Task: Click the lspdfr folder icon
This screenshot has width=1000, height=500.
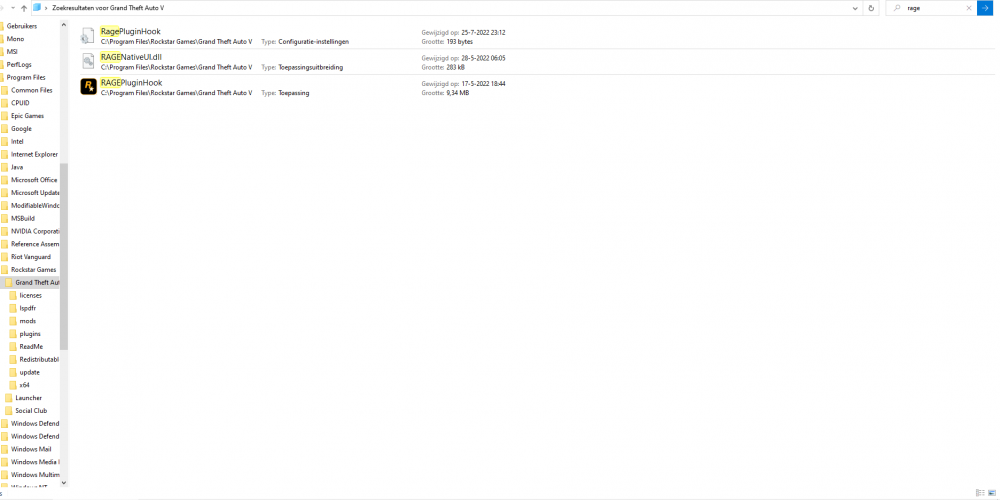Action: (x=13, y=308)
